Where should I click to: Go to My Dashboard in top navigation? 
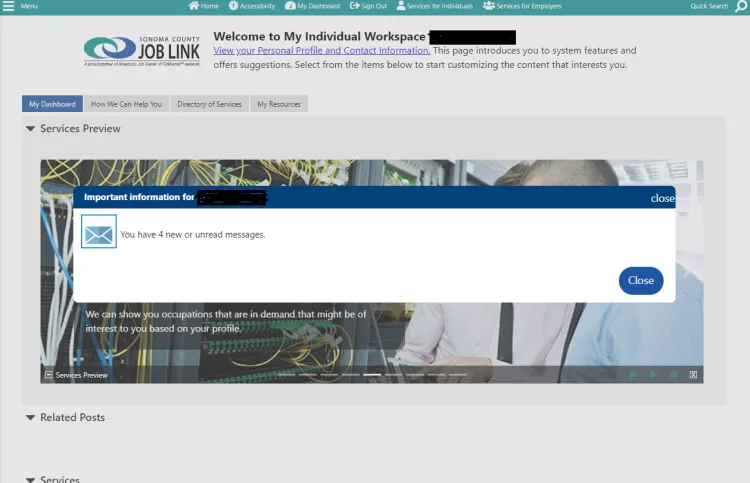click(319, 6)
